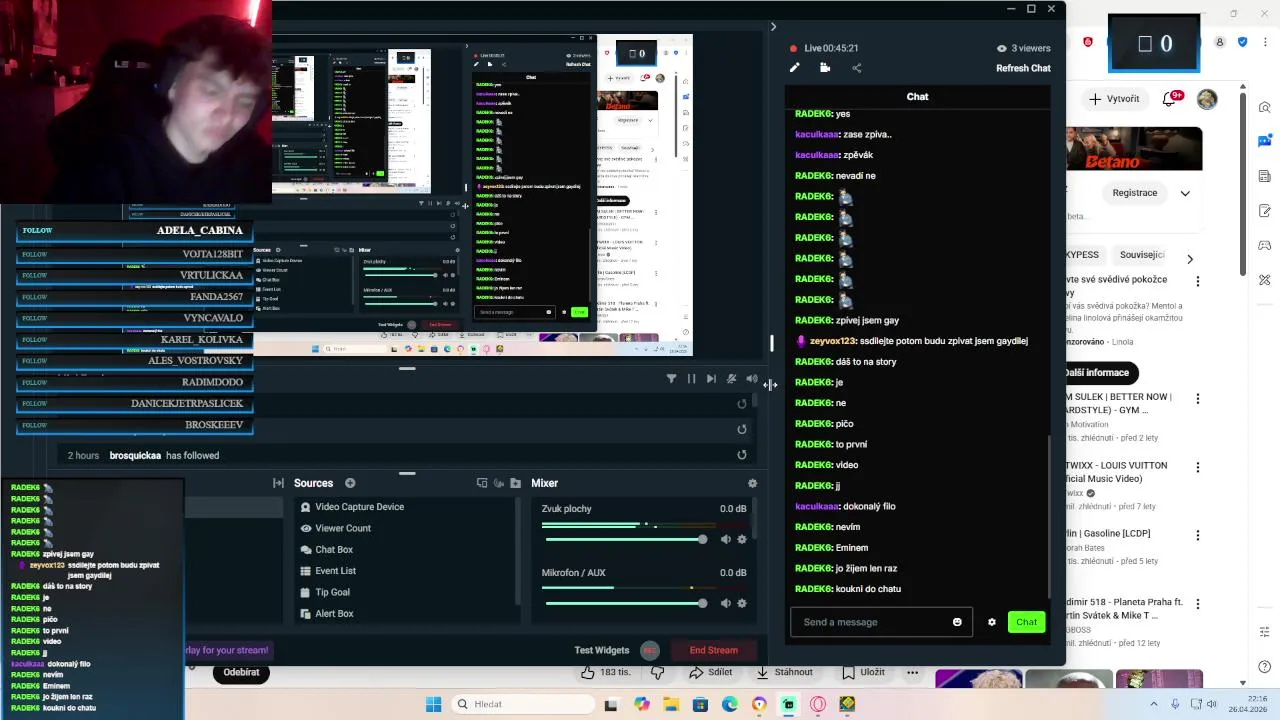Click the Odebírat subscribe button

click(241, 672)
